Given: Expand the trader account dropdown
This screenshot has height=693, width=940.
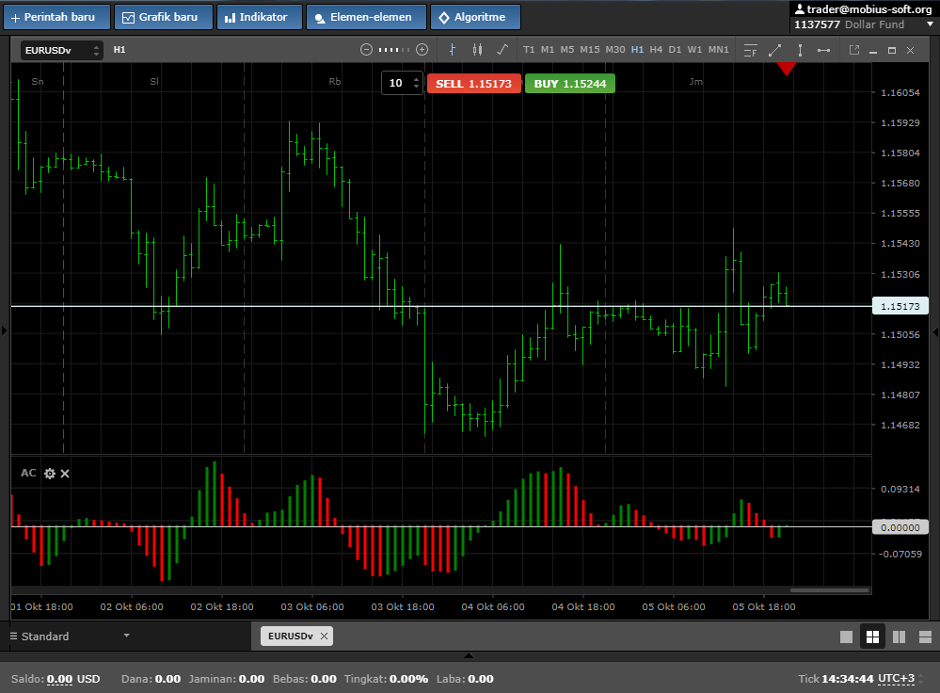Looking at the screenshot, I should [930, 25].
